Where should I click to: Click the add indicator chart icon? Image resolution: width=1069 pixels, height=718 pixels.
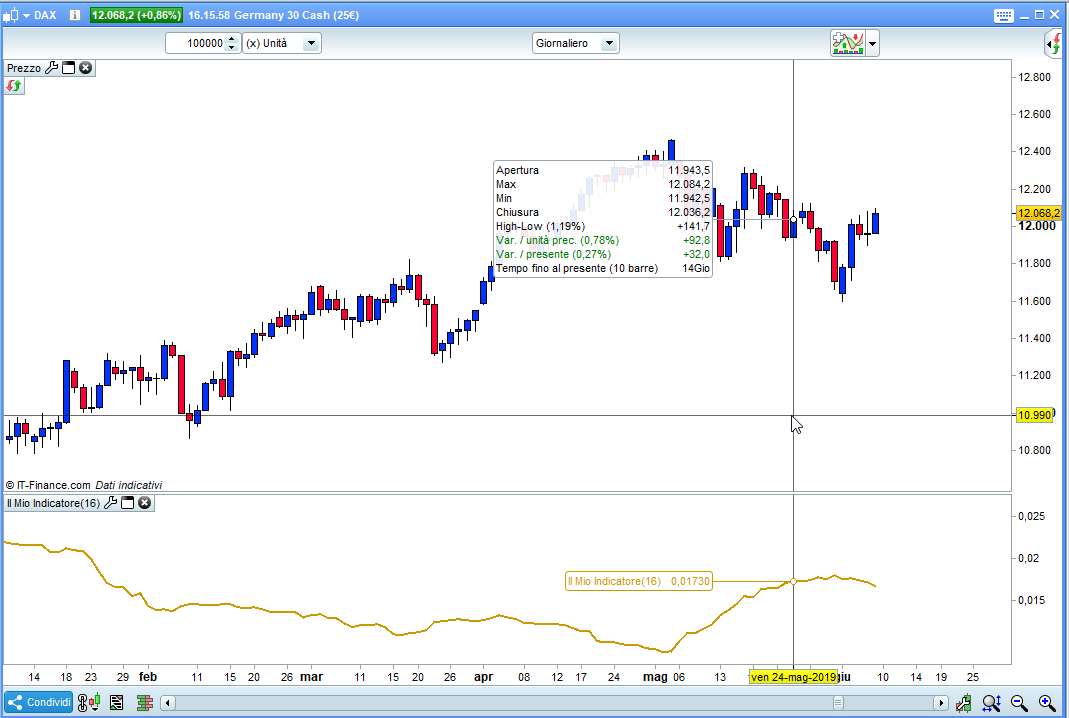click(847, 43)
